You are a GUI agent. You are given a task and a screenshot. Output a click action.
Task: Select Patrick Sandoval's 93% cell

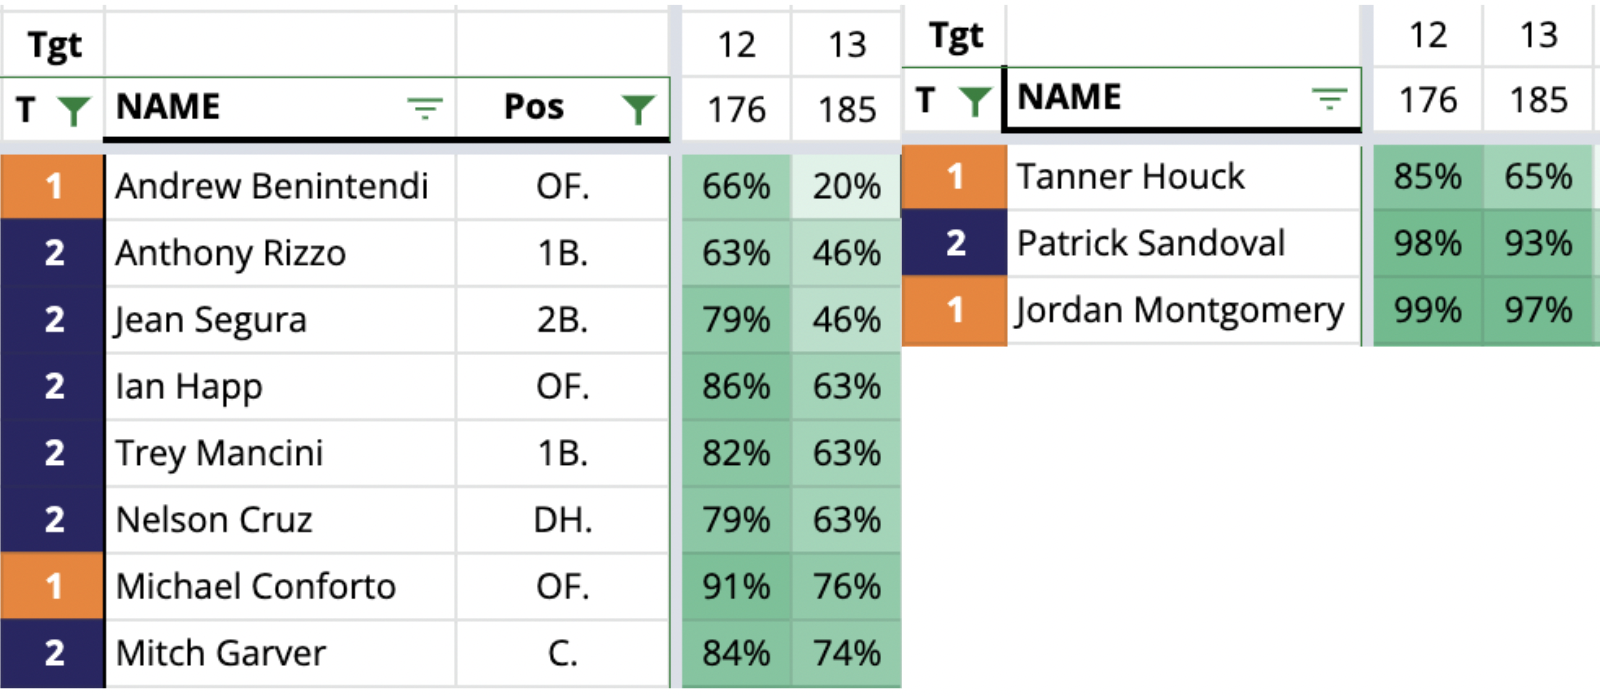coord(1538,243)
